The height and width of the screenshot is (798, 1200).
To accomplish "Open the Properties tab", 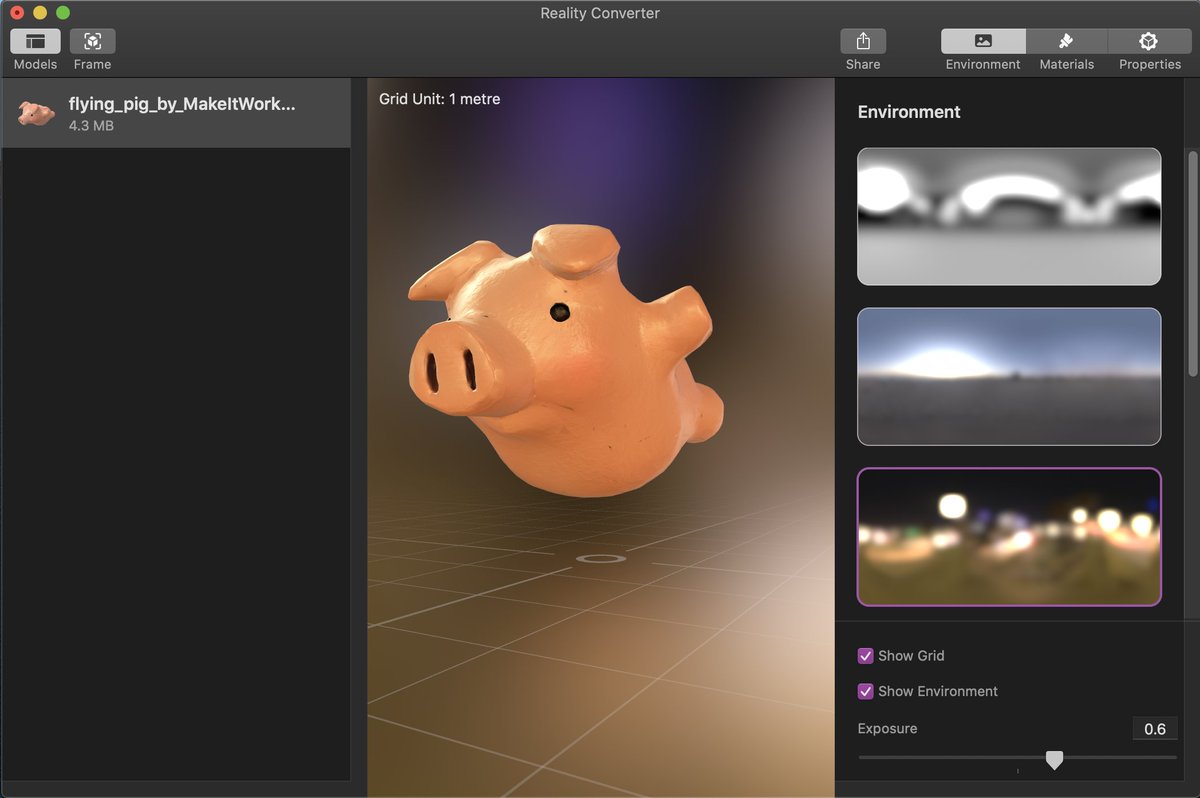I will (x=1149, y=41).
